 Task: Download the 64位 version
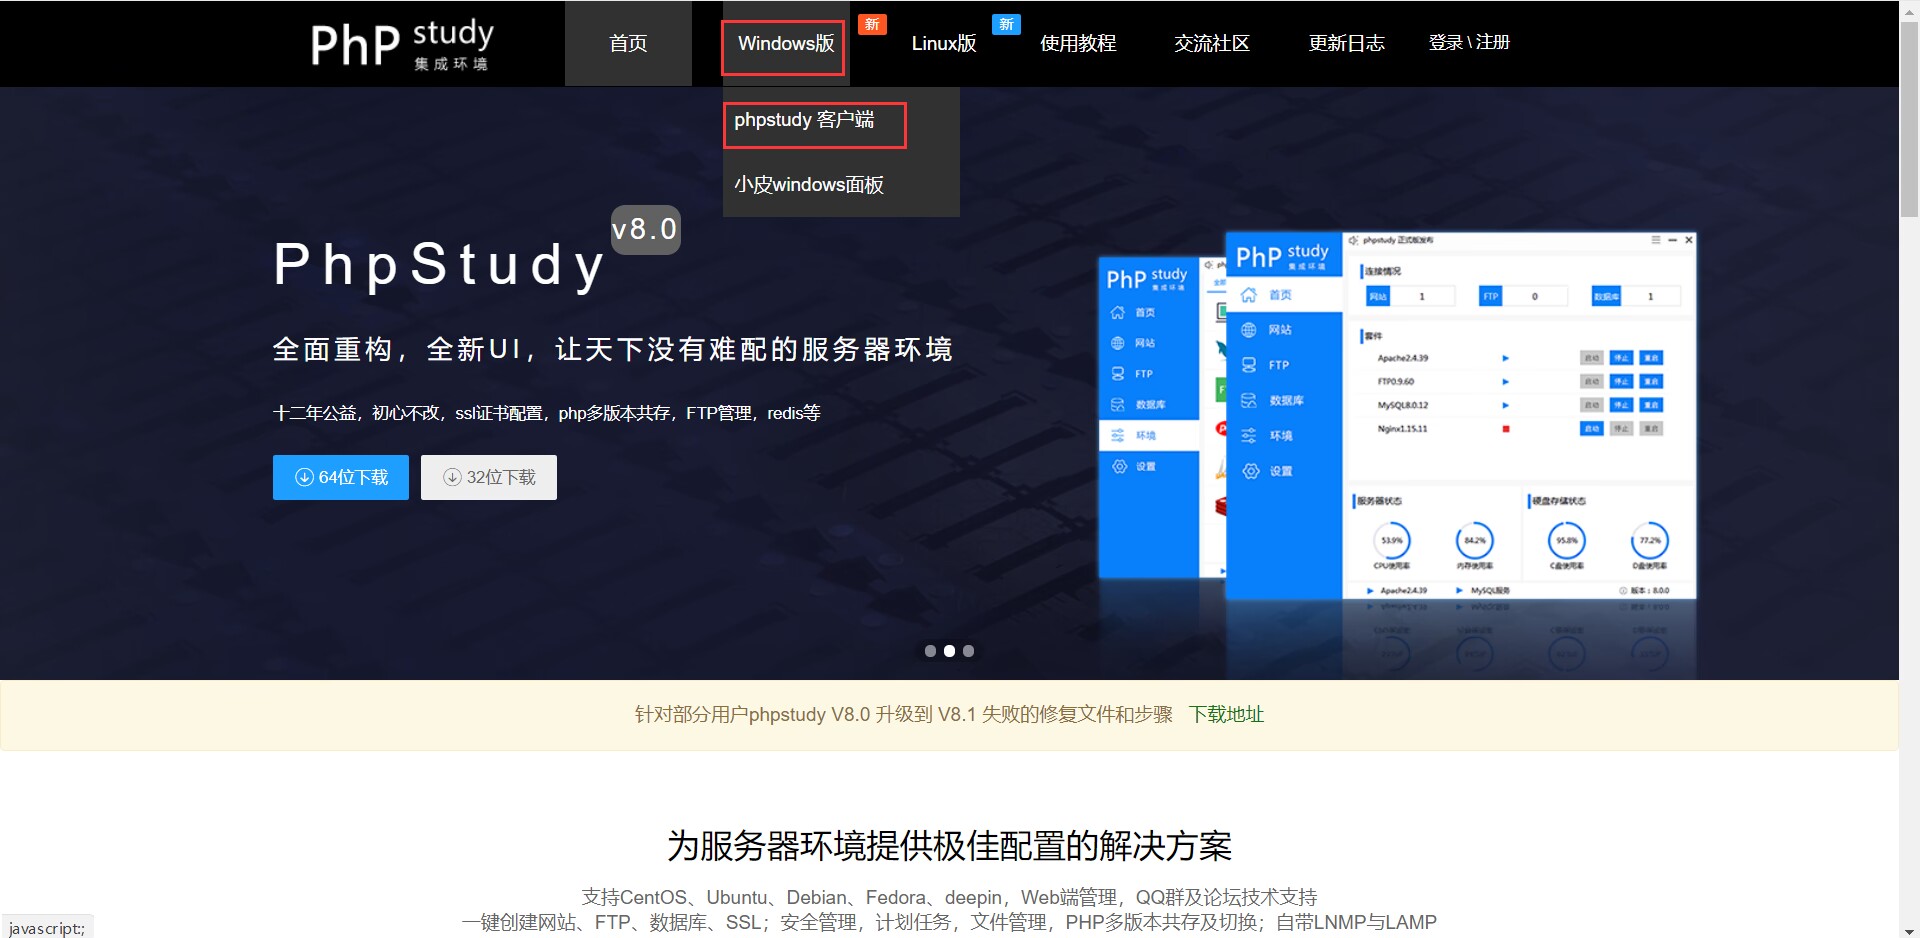pyautogui.click(x=341, y=477)
